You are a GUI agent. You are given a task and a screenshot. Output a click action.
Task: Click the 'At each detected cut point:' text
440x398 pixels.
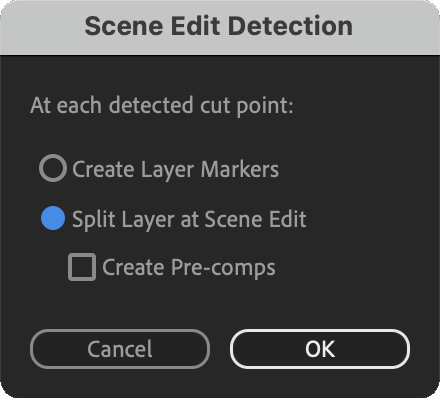(x=162, y=106)
